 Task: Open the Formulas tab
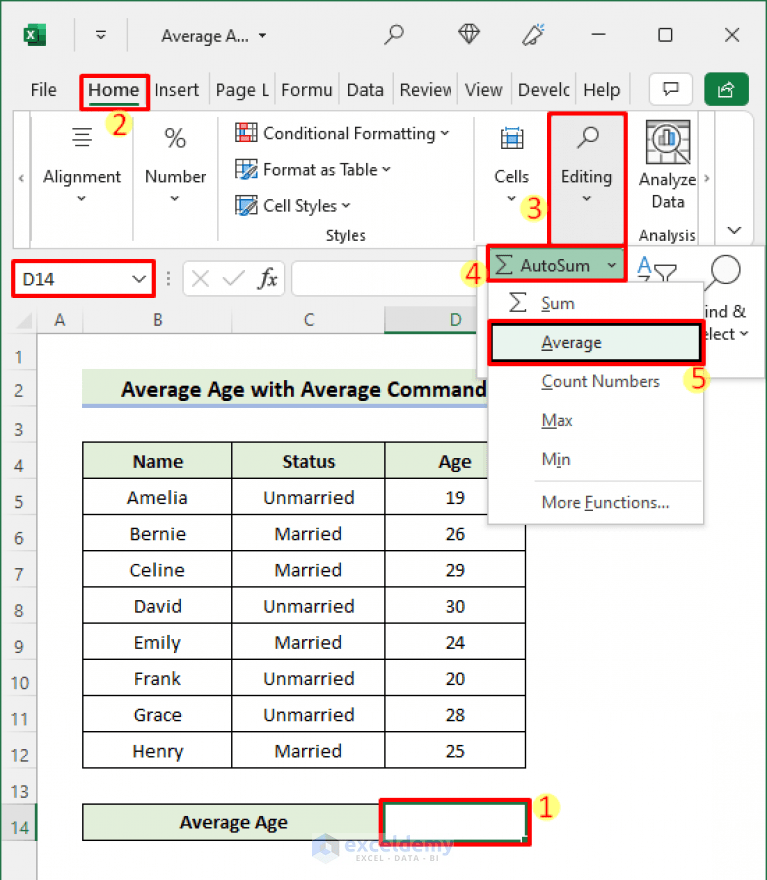click(x=306, y=90)
